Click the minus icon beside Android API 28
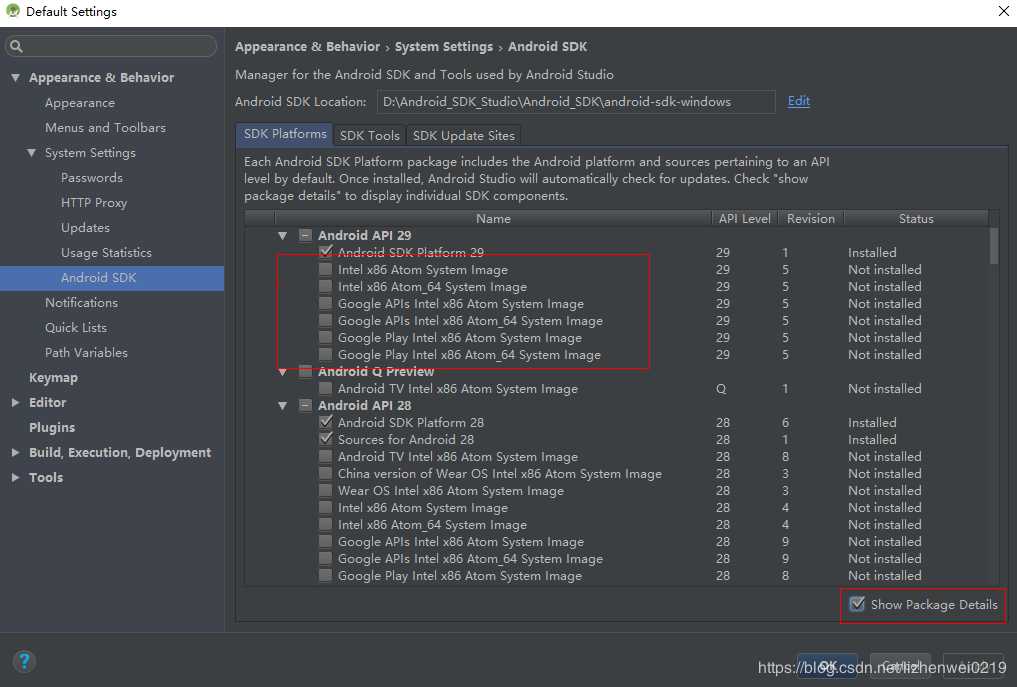The width and height of the screenshot is (1017, 687). tap(305, 406)
